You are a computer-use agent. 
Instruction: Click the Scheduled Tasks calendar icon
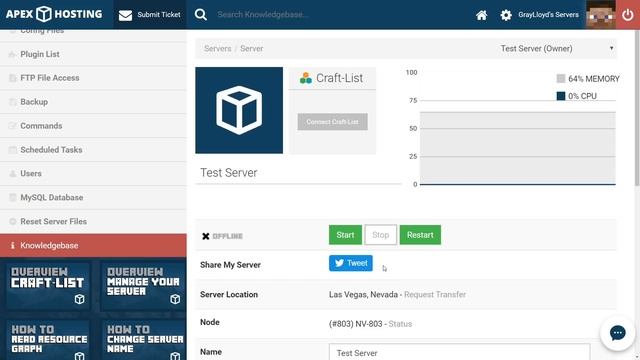coord(12,150)
